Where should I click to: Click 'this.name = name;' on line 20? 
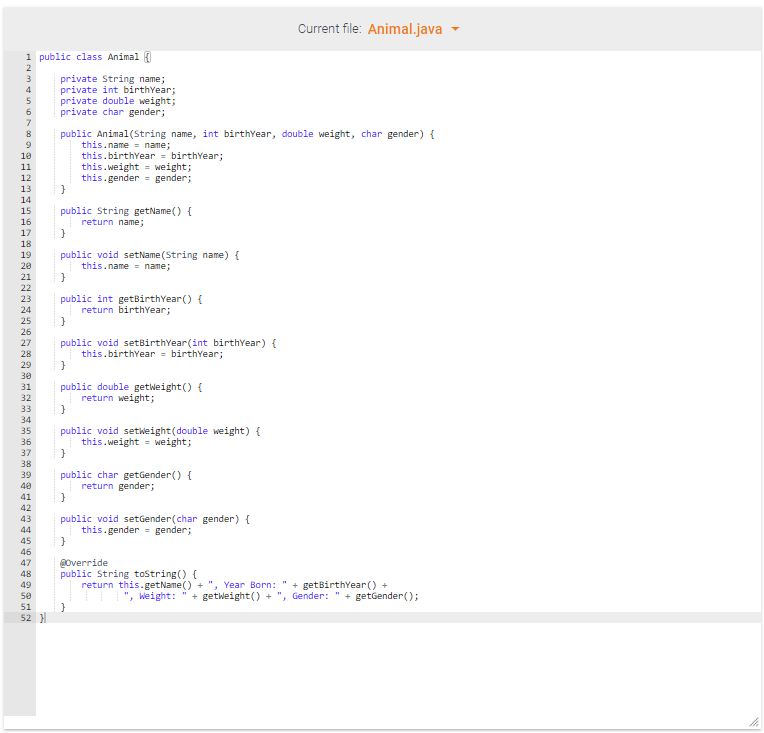126,266
